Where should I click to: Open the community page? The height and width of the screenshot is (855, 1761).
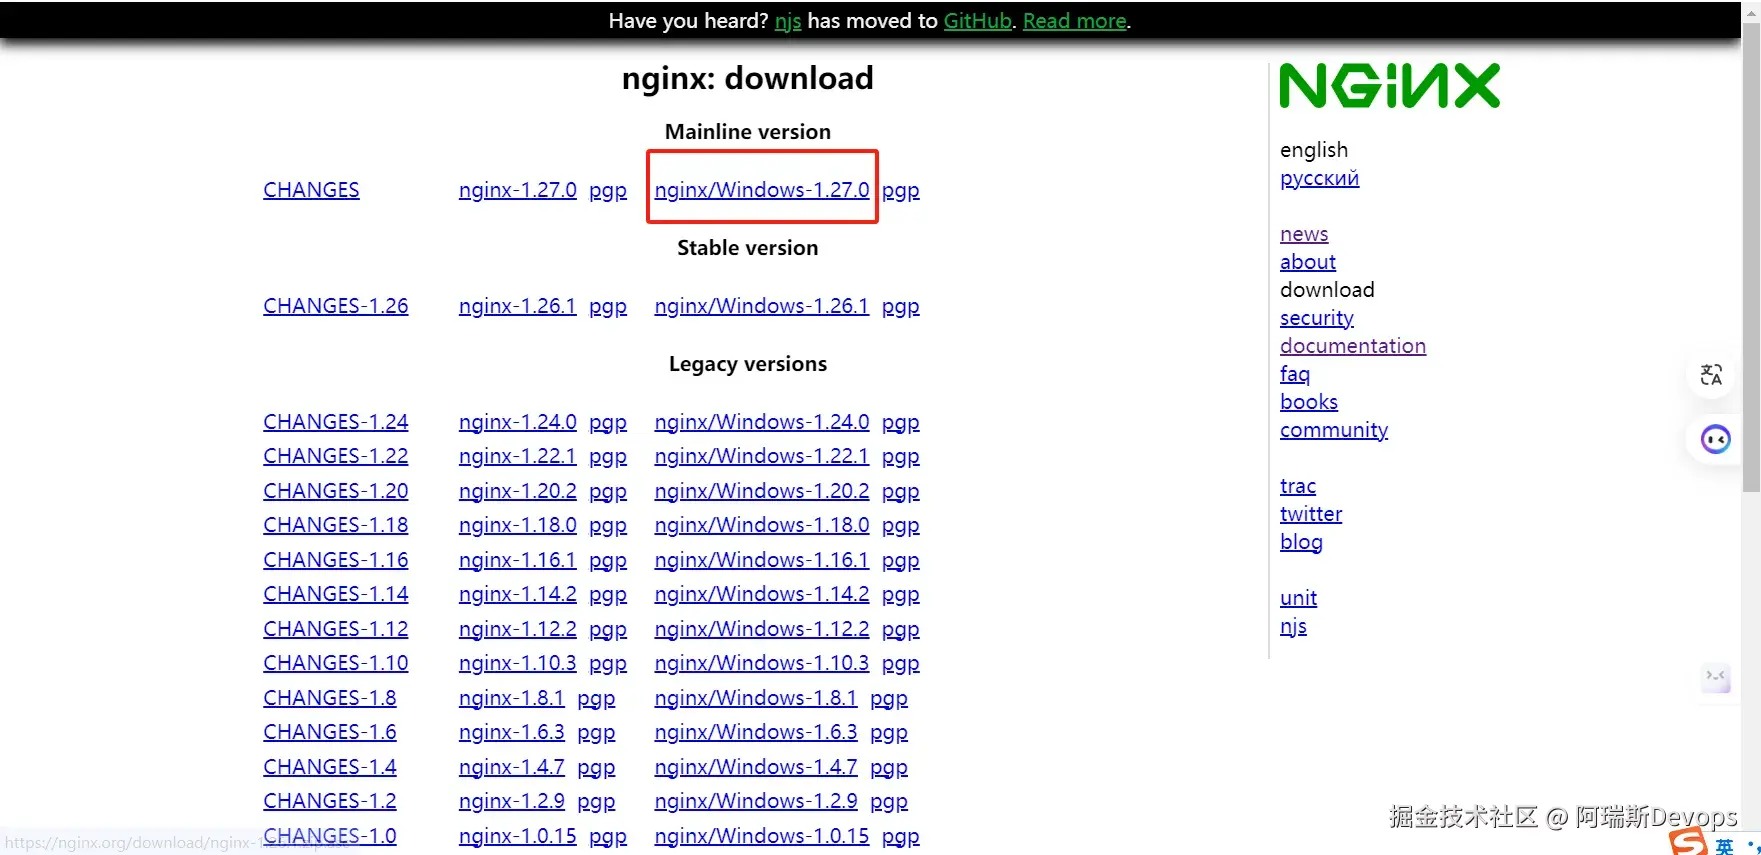pos(1334,430)
